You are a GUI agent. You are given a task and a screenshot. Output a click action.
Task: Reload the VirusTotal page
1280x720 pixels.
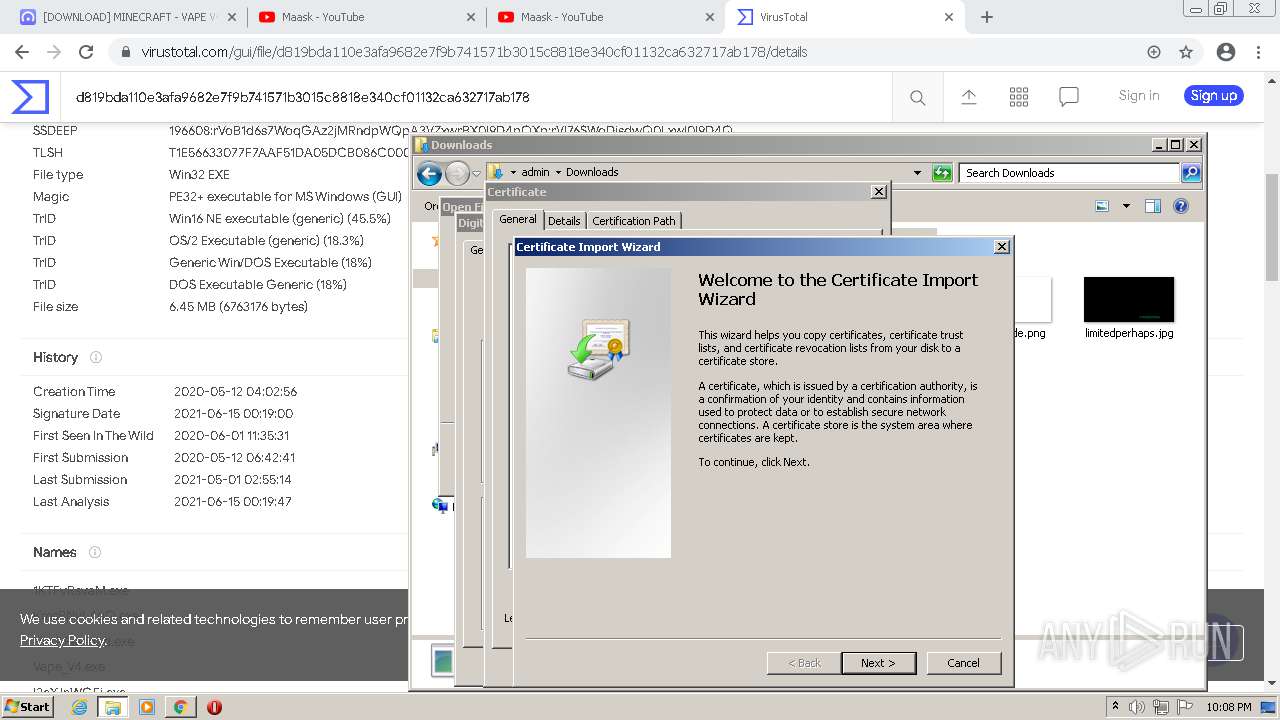click(x=86, y=52)
